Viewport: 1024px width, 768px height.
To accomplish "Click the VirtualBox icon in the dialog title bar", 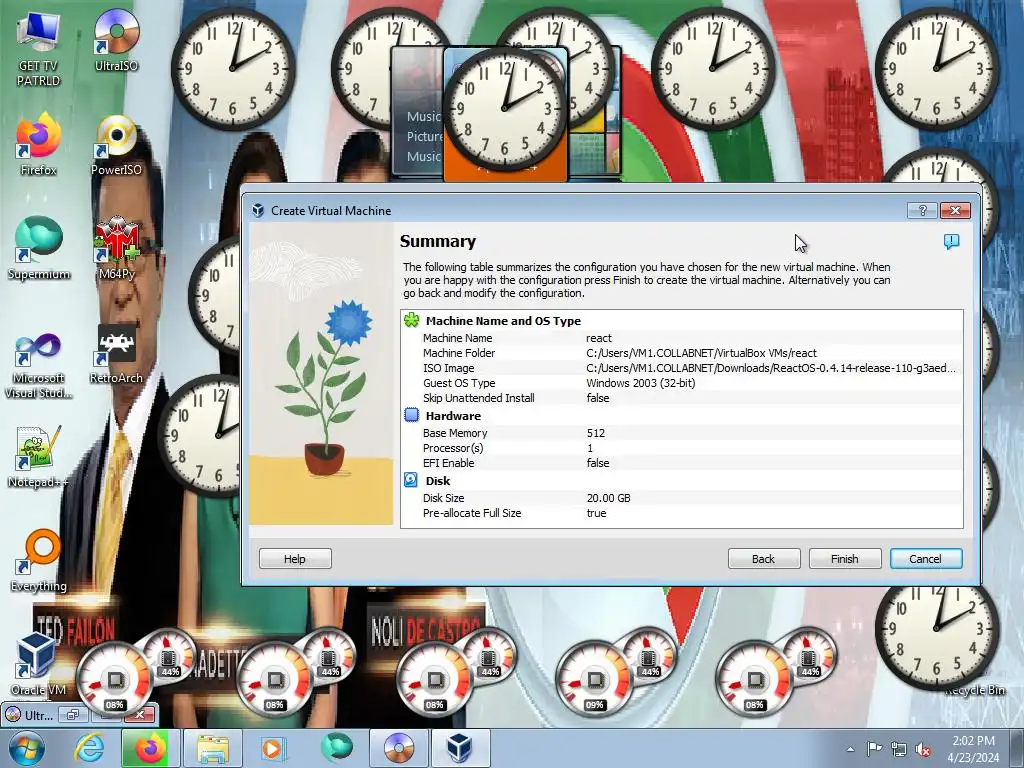I will [x=258, y=210].
